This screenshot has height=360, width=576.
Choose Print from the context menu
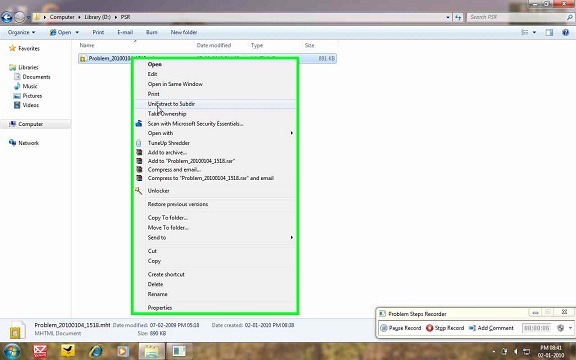pyautogui.click(x=154, y=94)
